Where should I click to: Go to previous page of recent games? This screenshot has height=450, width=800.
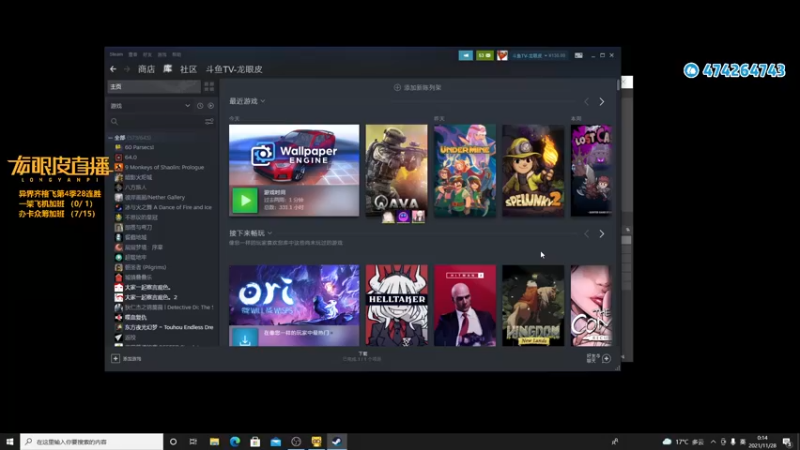point(586,102)
